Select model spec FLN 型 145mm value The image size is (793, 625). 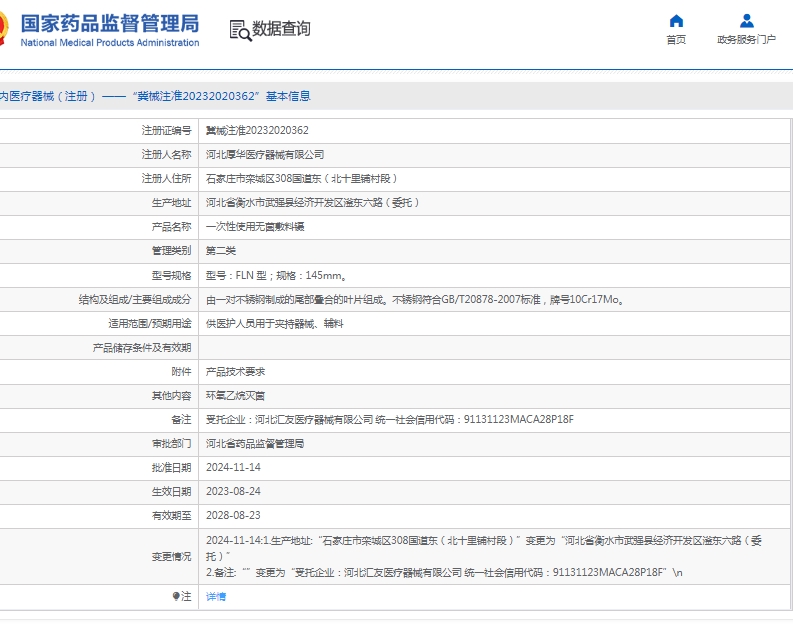click(276, 276)
